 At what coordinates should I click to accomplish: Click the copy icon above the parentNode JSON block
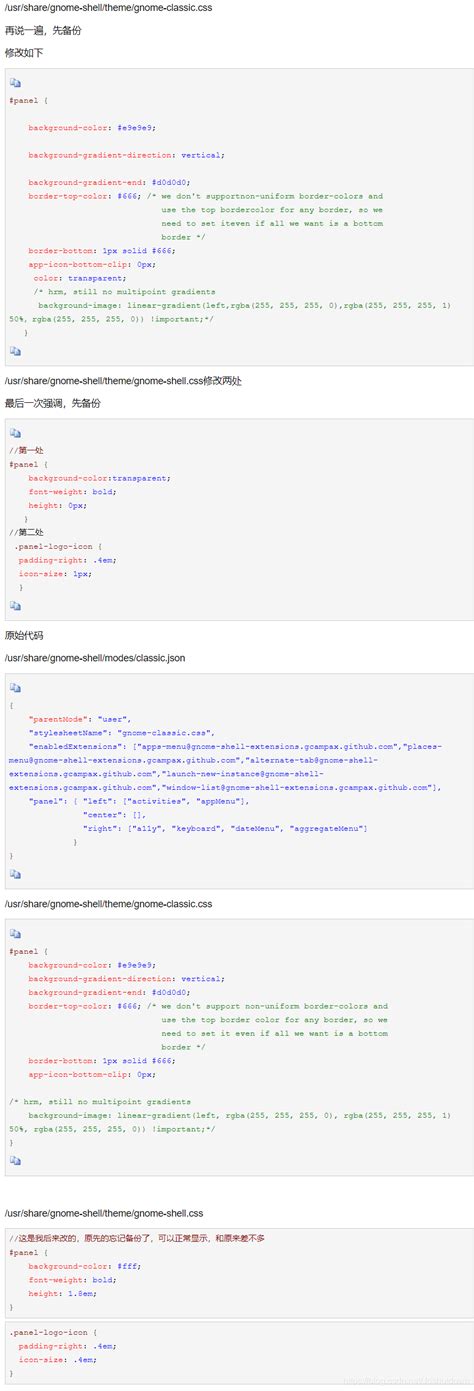click(x=15, y=688)
